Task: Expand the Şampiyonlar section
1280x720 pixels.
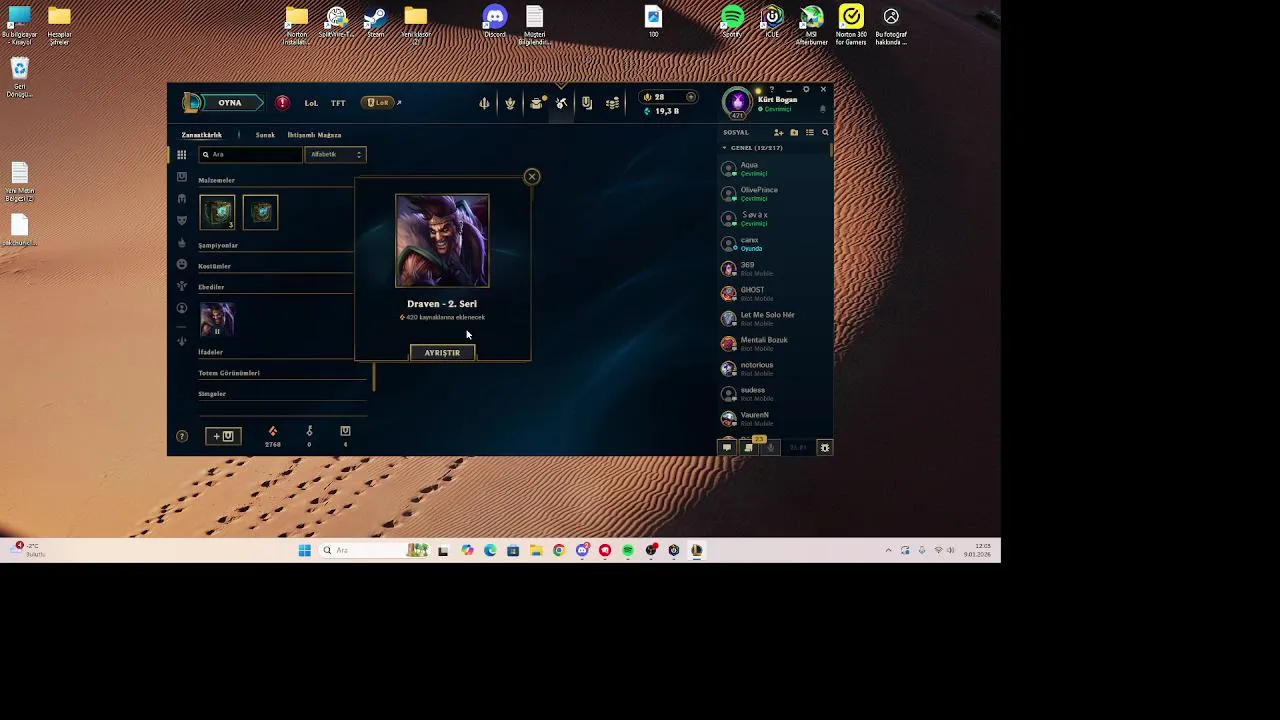Action: click(x=218, y=246)
